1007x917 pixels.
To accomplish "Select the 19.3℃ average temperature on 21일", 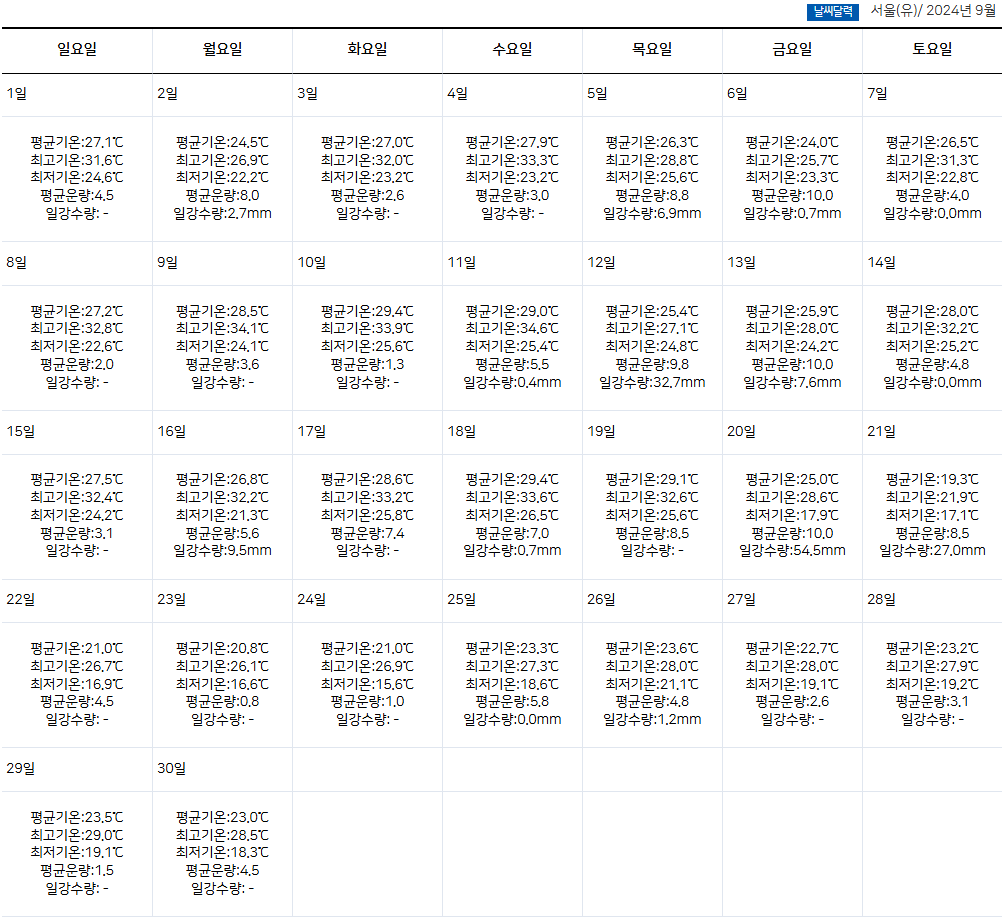I will [932, 479].
